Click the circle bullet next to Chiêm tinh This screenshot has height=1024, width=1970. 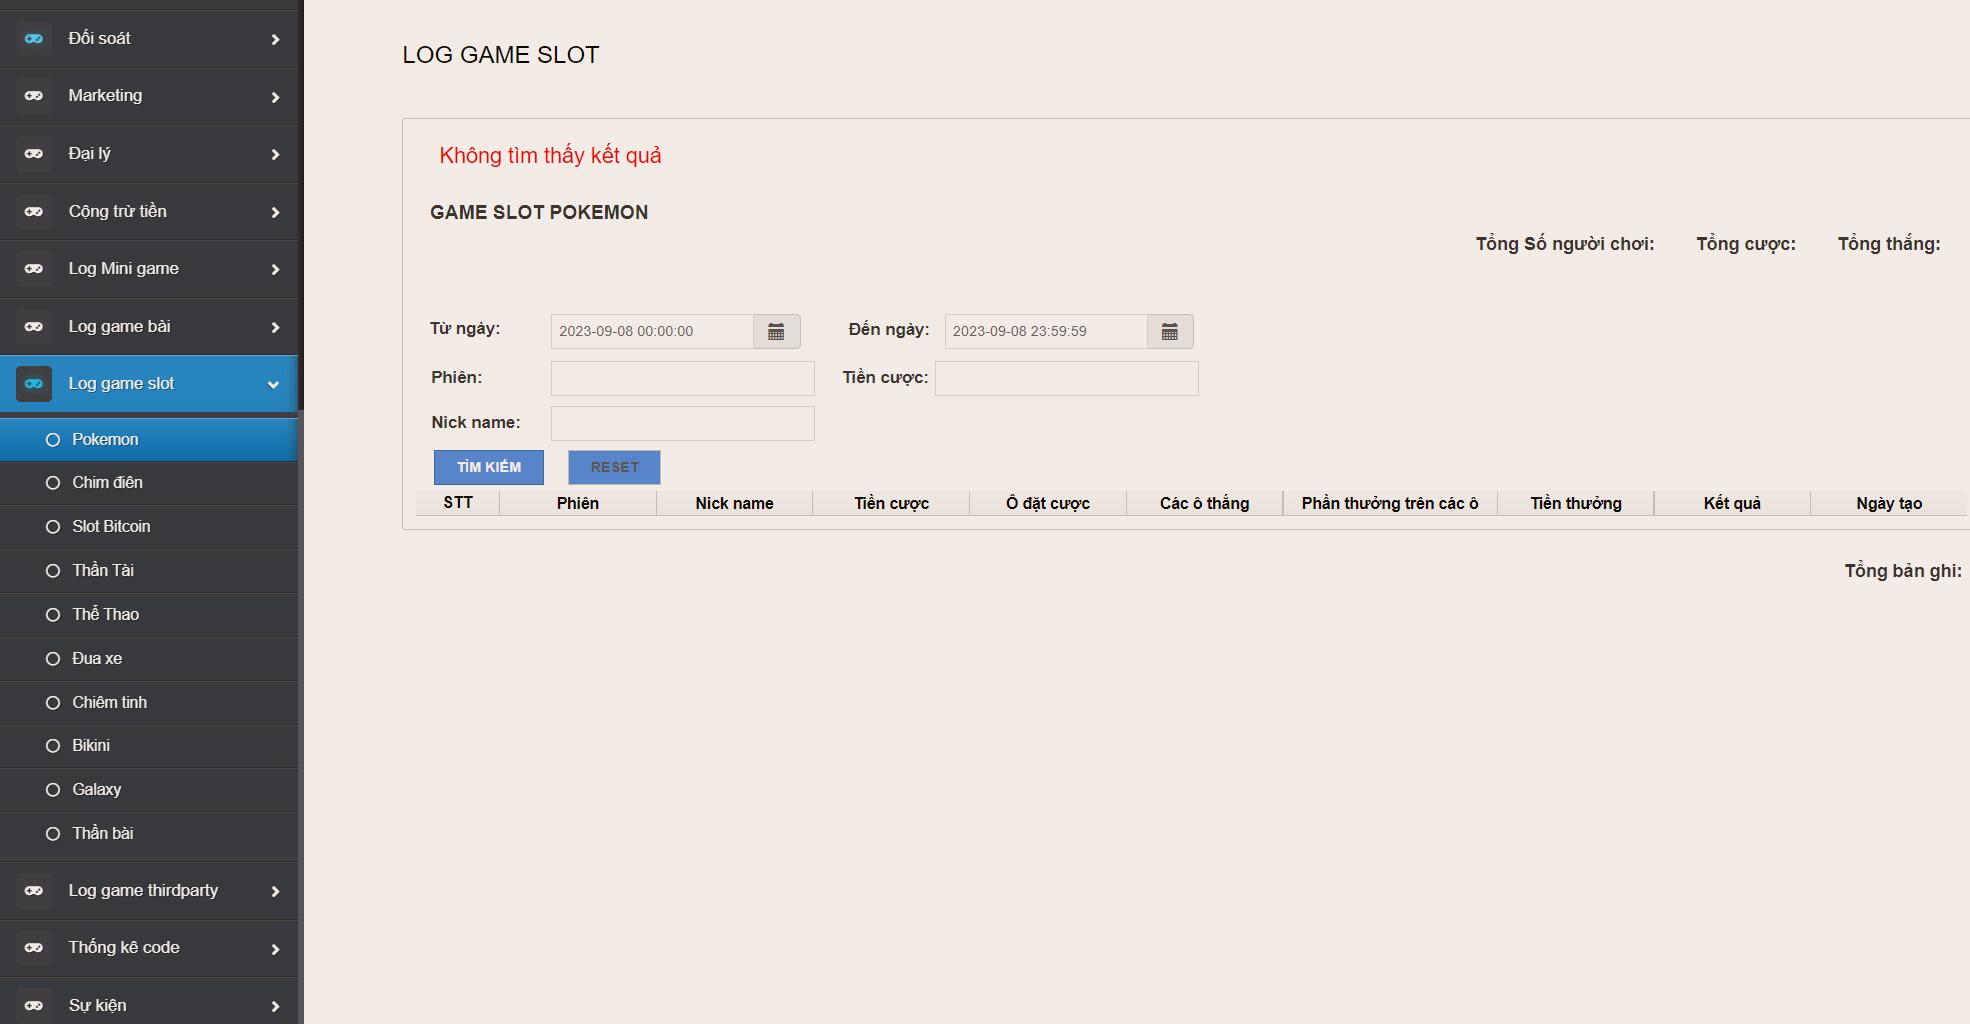53,703
